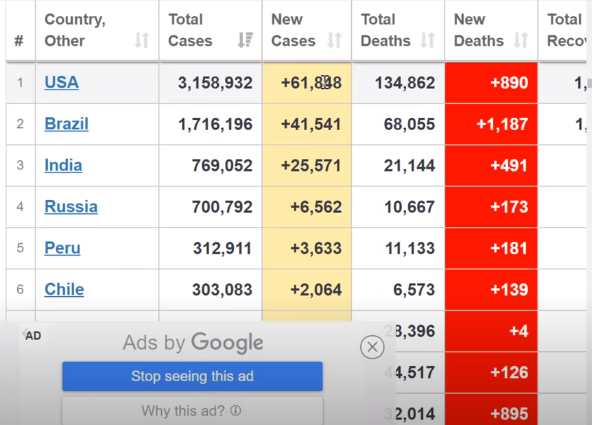Click the Total Recovered column header

[x=562, y=30]
